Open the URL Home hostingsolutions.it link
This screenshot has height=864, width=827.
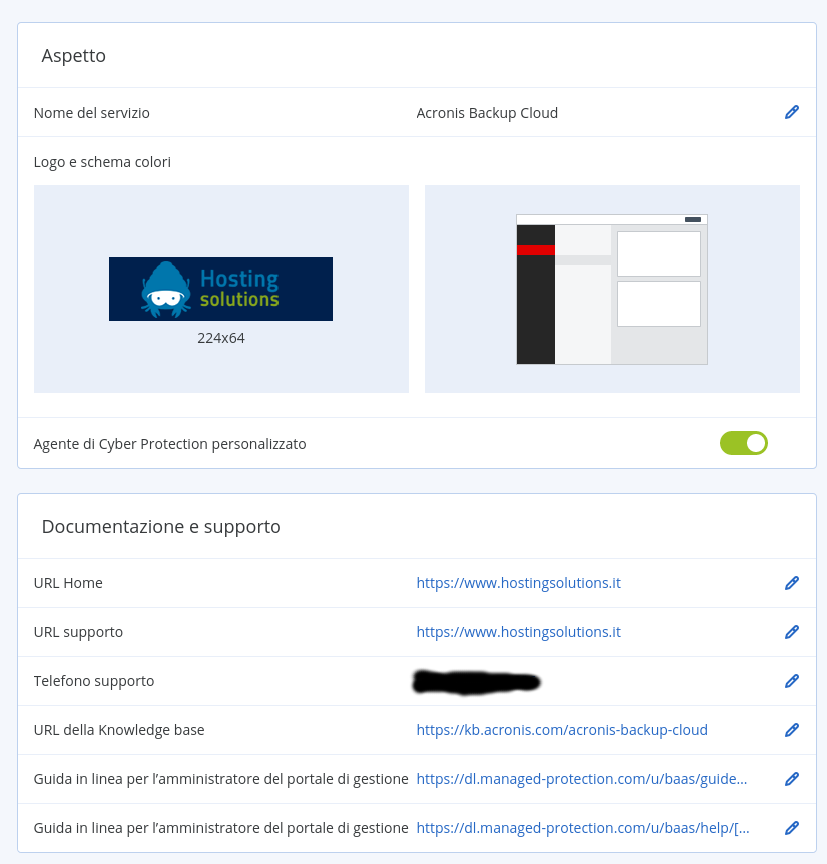pos(518,583)
